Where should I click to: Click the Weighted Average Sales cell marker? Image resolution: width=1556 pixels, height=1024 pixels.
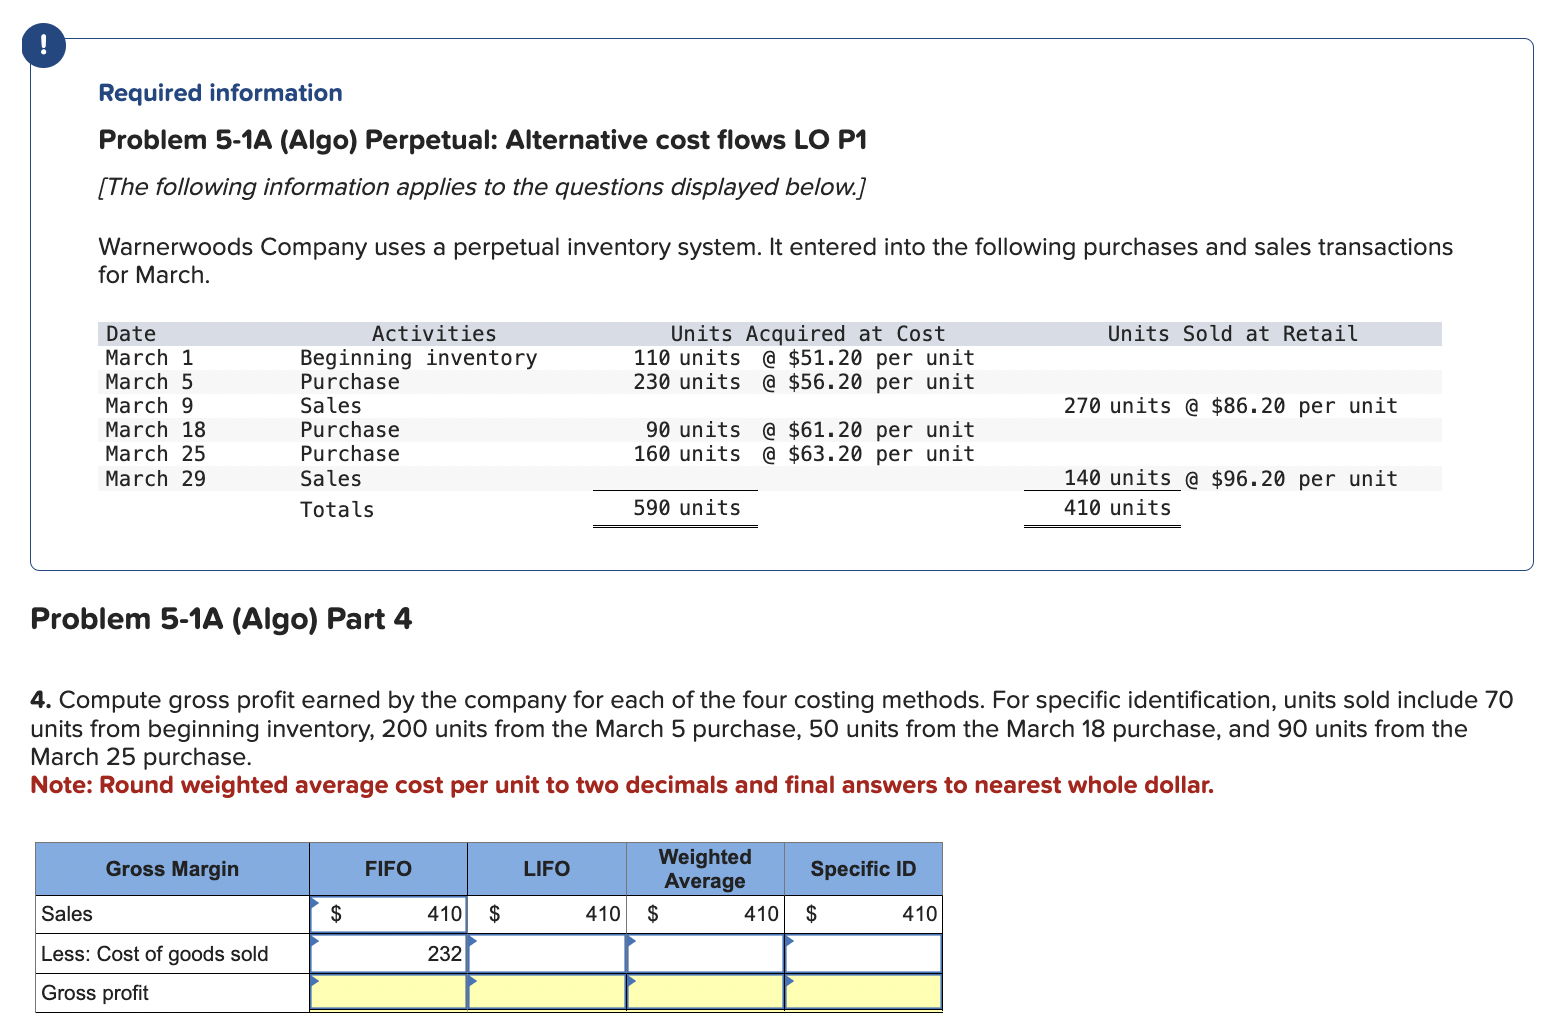tap(631, 903)
